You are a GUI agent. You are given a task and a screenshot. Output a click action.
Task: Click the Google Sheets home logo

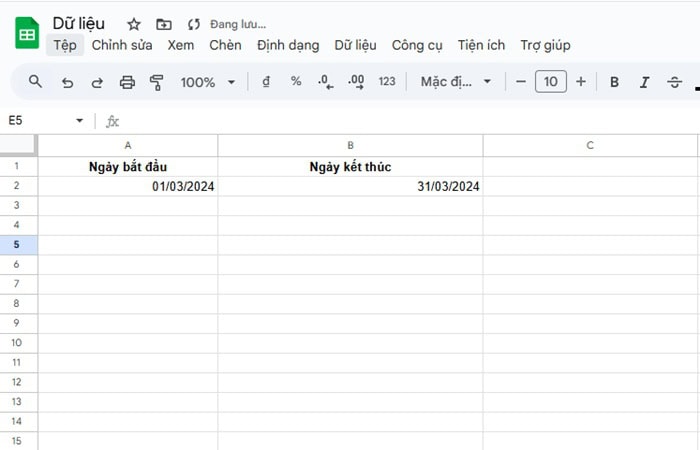(26, 34)
